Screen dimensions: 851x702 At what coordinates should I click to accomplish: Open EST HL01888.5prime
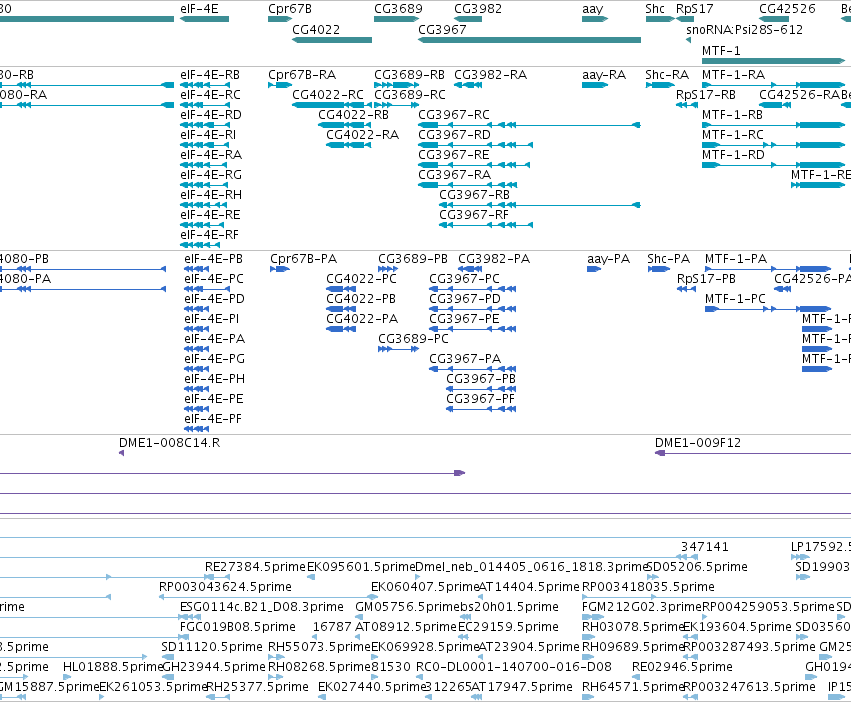(113, 667)
